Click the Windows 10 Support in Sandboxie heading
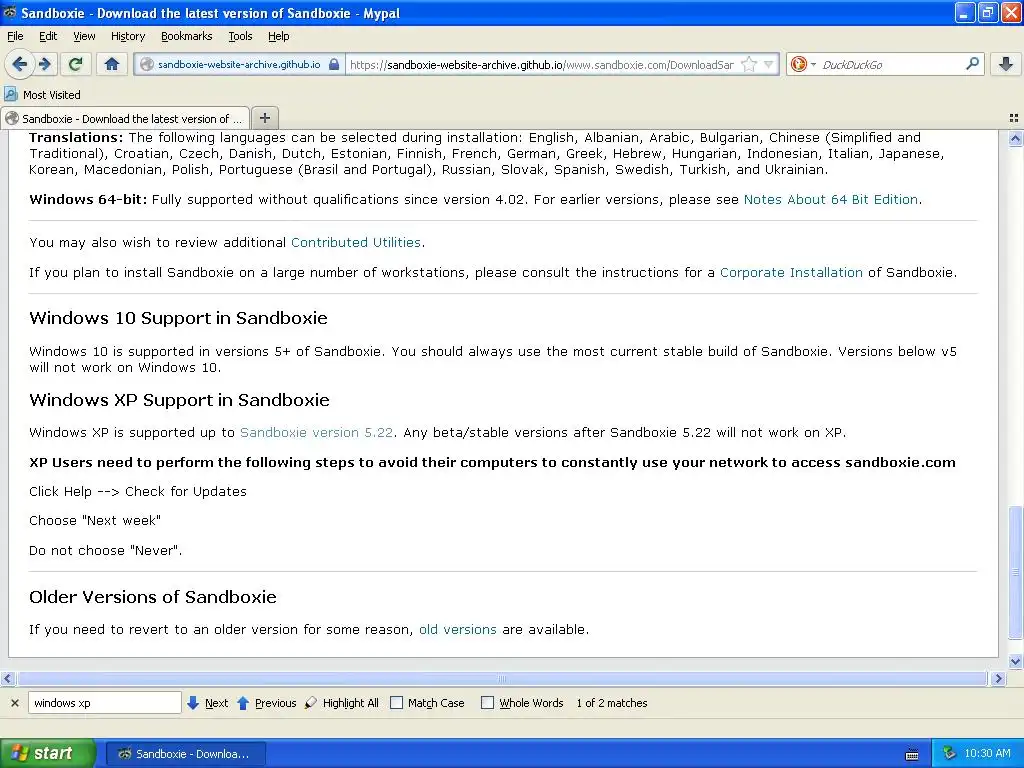1024x768 pixels. click(x=178, y=318)
